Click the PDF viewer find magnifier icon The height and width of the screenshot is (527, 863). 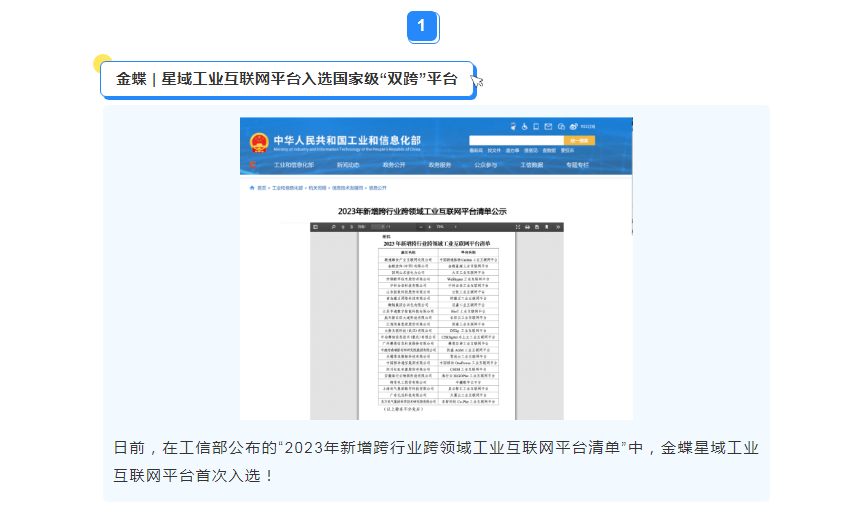334,227
